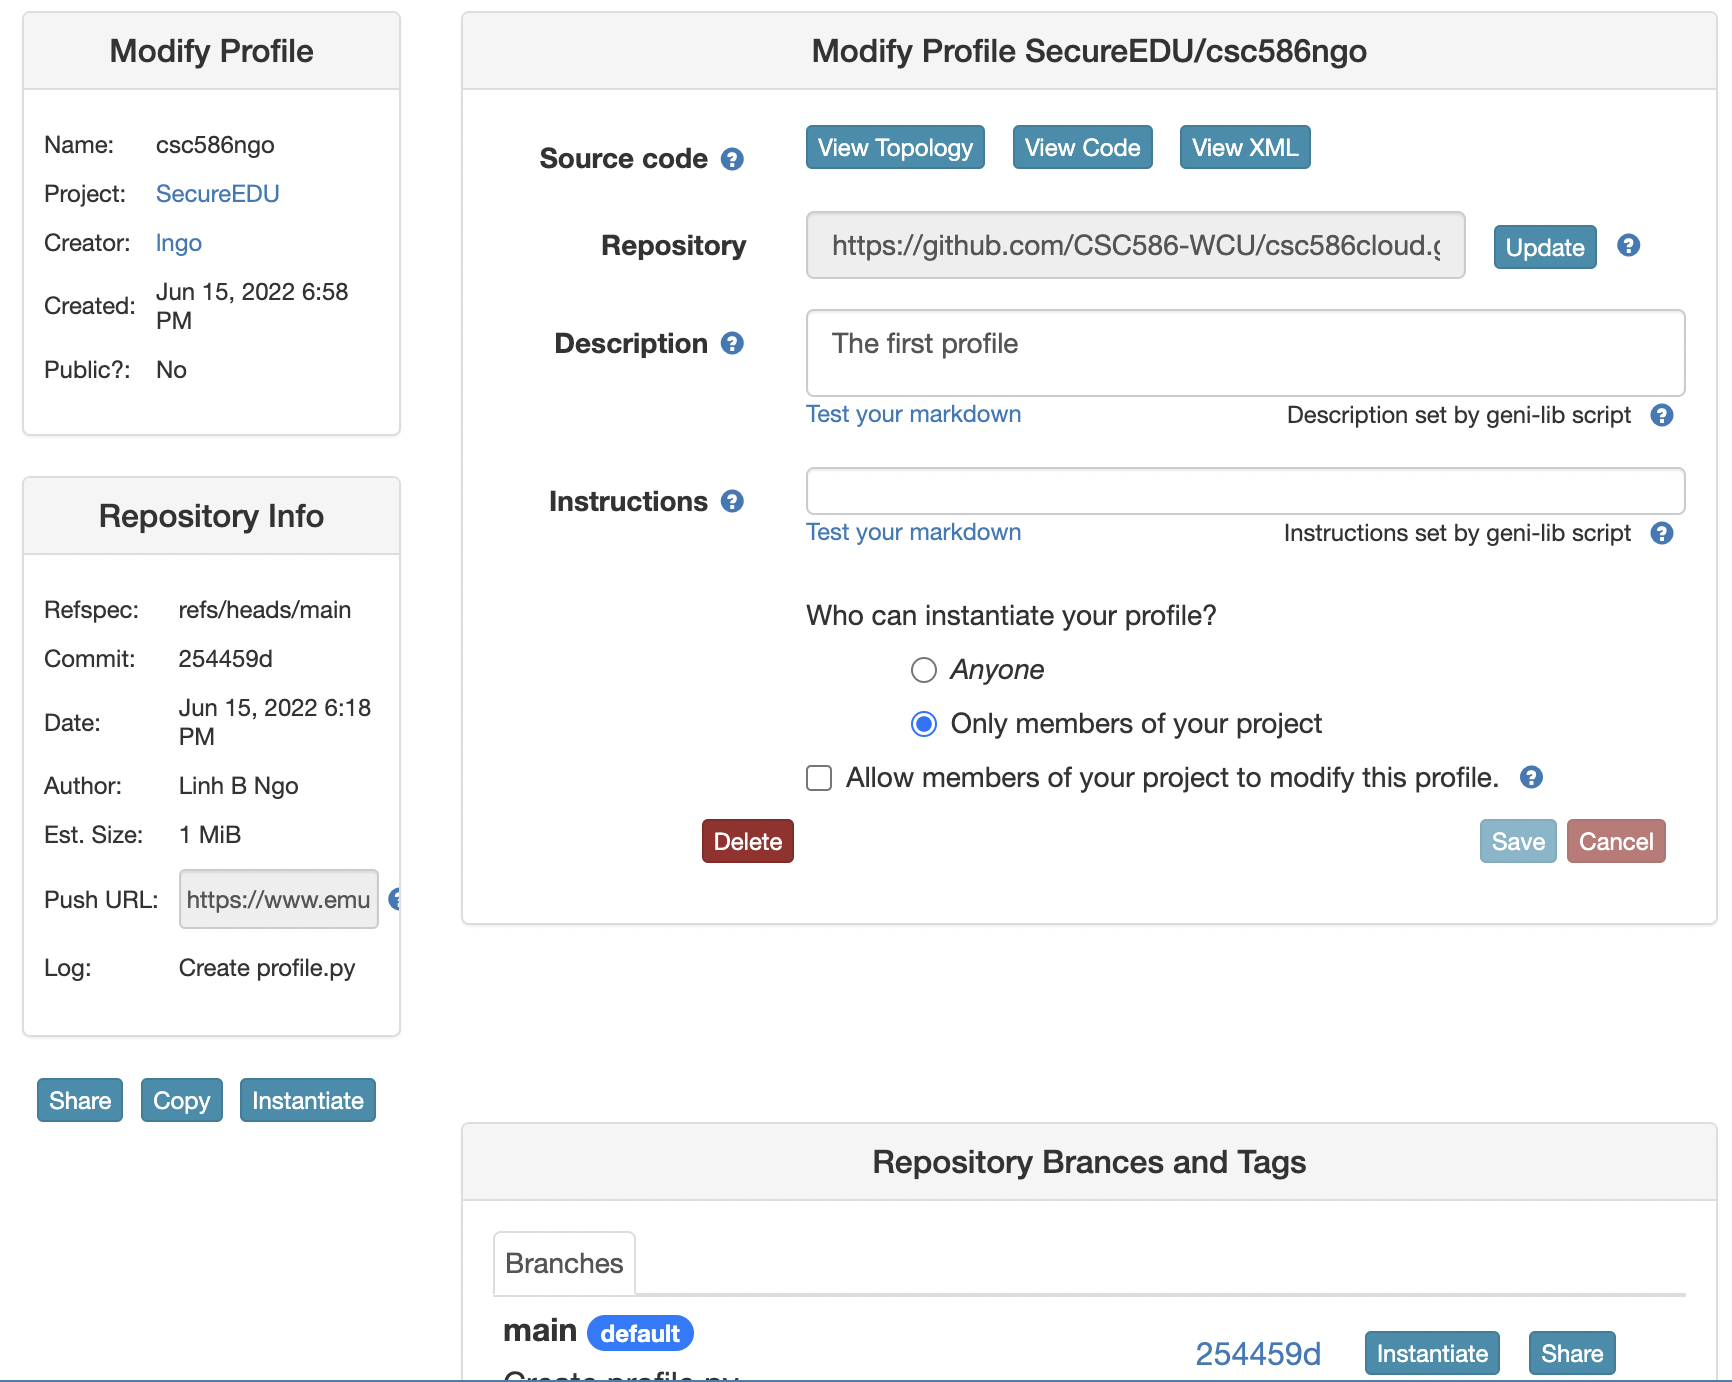Switch to the Branches tab
Viewport: 1732px width, 1382px height.
tap(564, 1263)
